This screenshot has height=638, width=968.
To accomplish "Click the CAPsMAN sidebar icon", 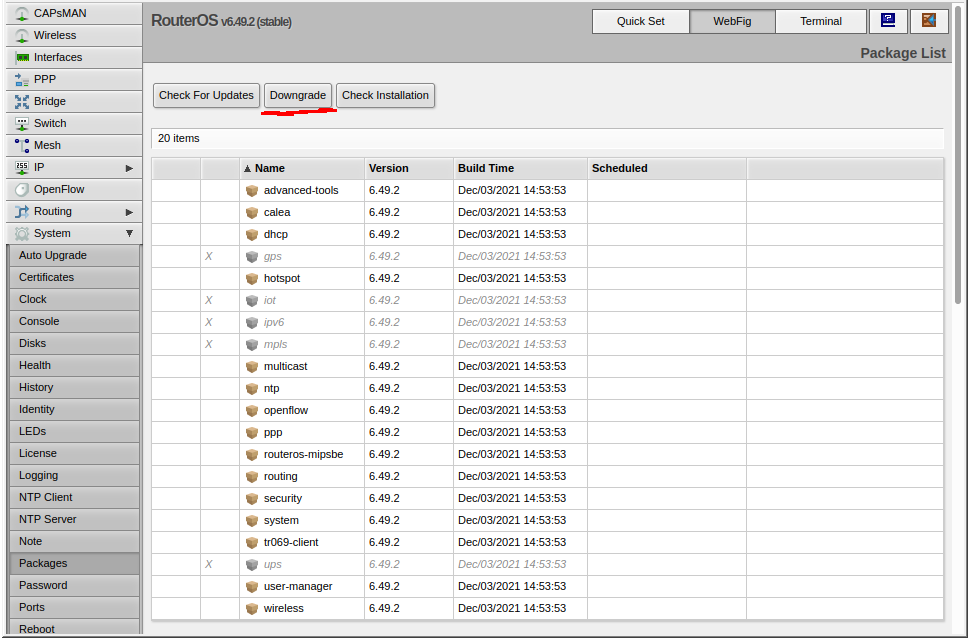I will tap(22, 14).
